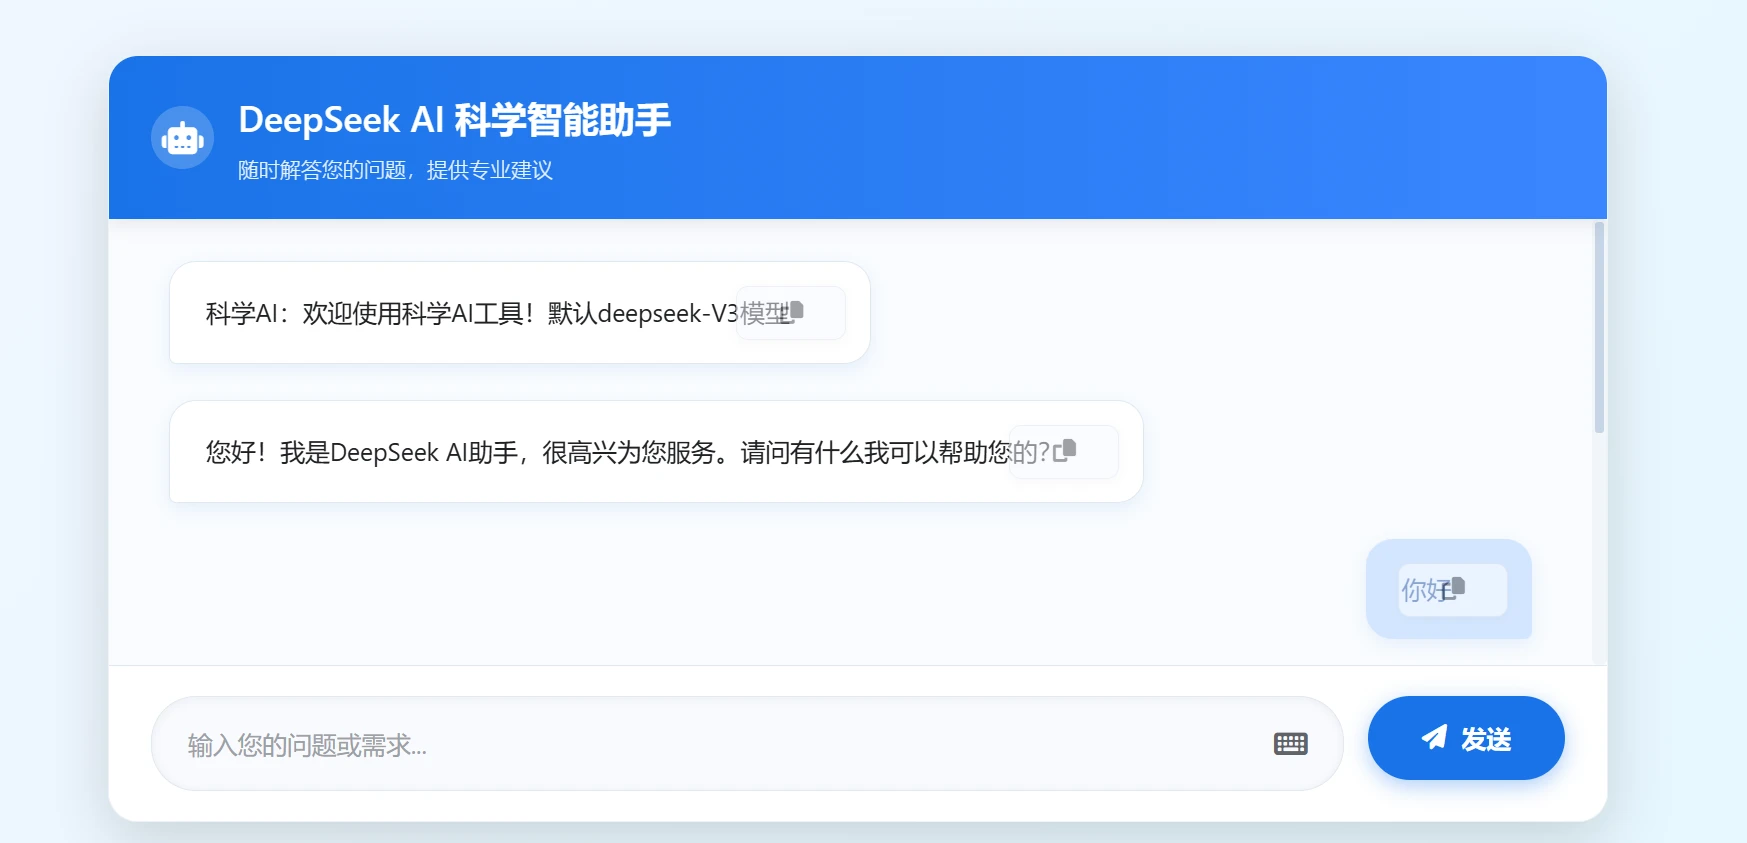Viewport: 1747px width, 843px height.
Task: Focus the 输入您的问题或需求 input field
Action: [700, 745]
